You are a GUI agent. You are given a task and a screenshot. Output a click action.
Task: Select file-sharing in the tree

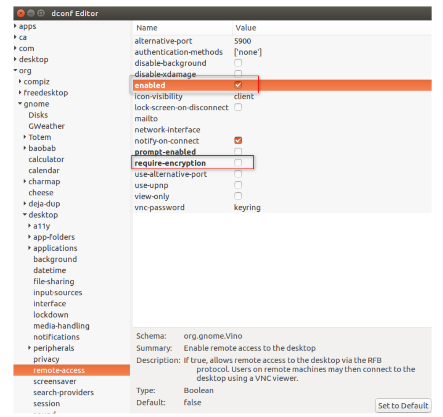54,281
